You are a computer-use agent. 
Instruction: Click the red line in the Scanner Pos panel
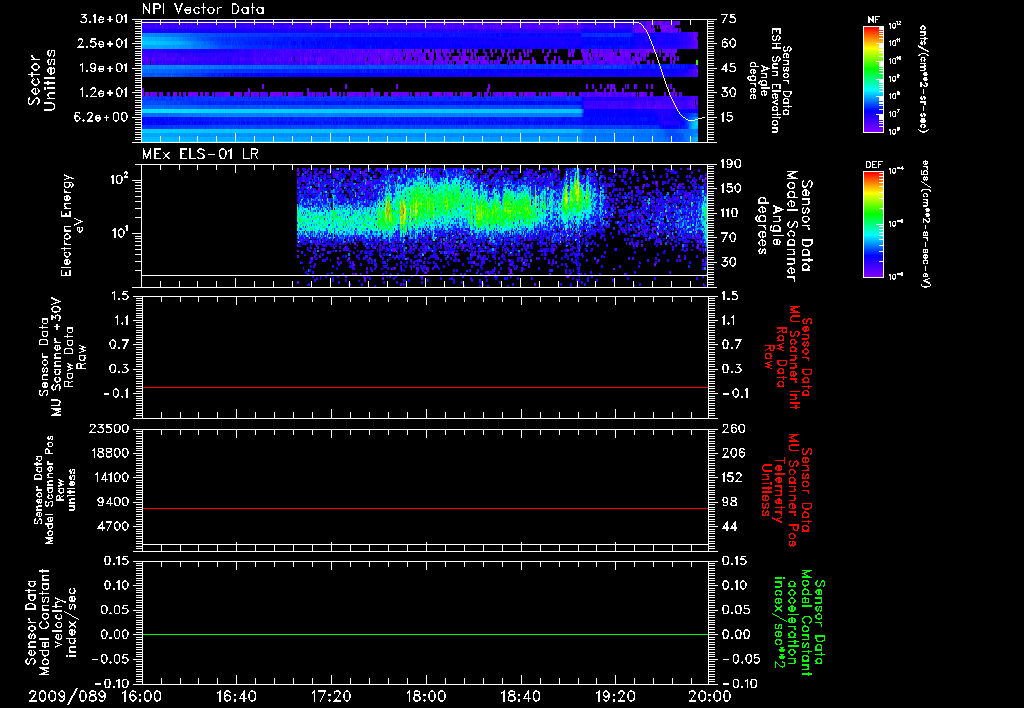coord(425,508)
